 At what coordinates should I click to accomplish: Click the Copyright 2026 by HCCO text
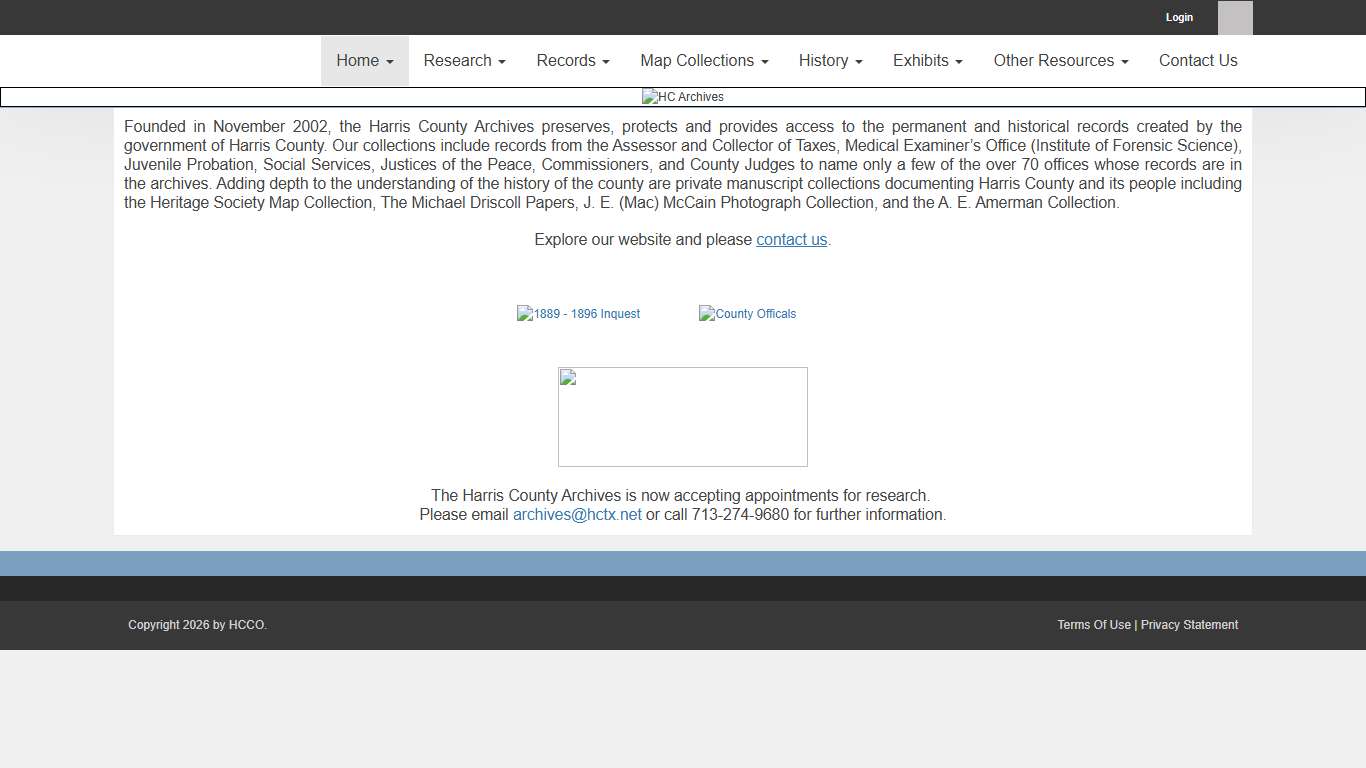pos(197,625)
